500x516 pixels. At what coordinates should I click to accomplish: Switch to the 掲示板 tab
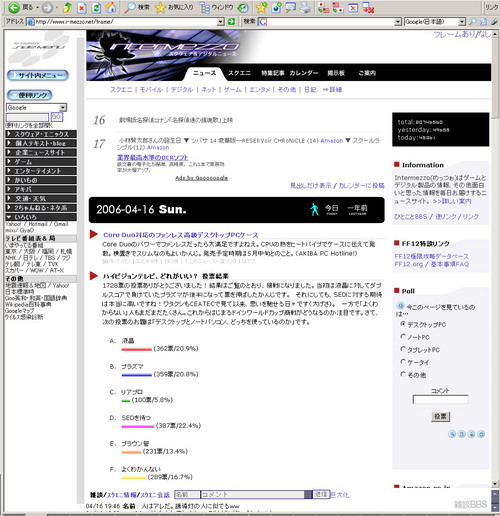point(336,73)
